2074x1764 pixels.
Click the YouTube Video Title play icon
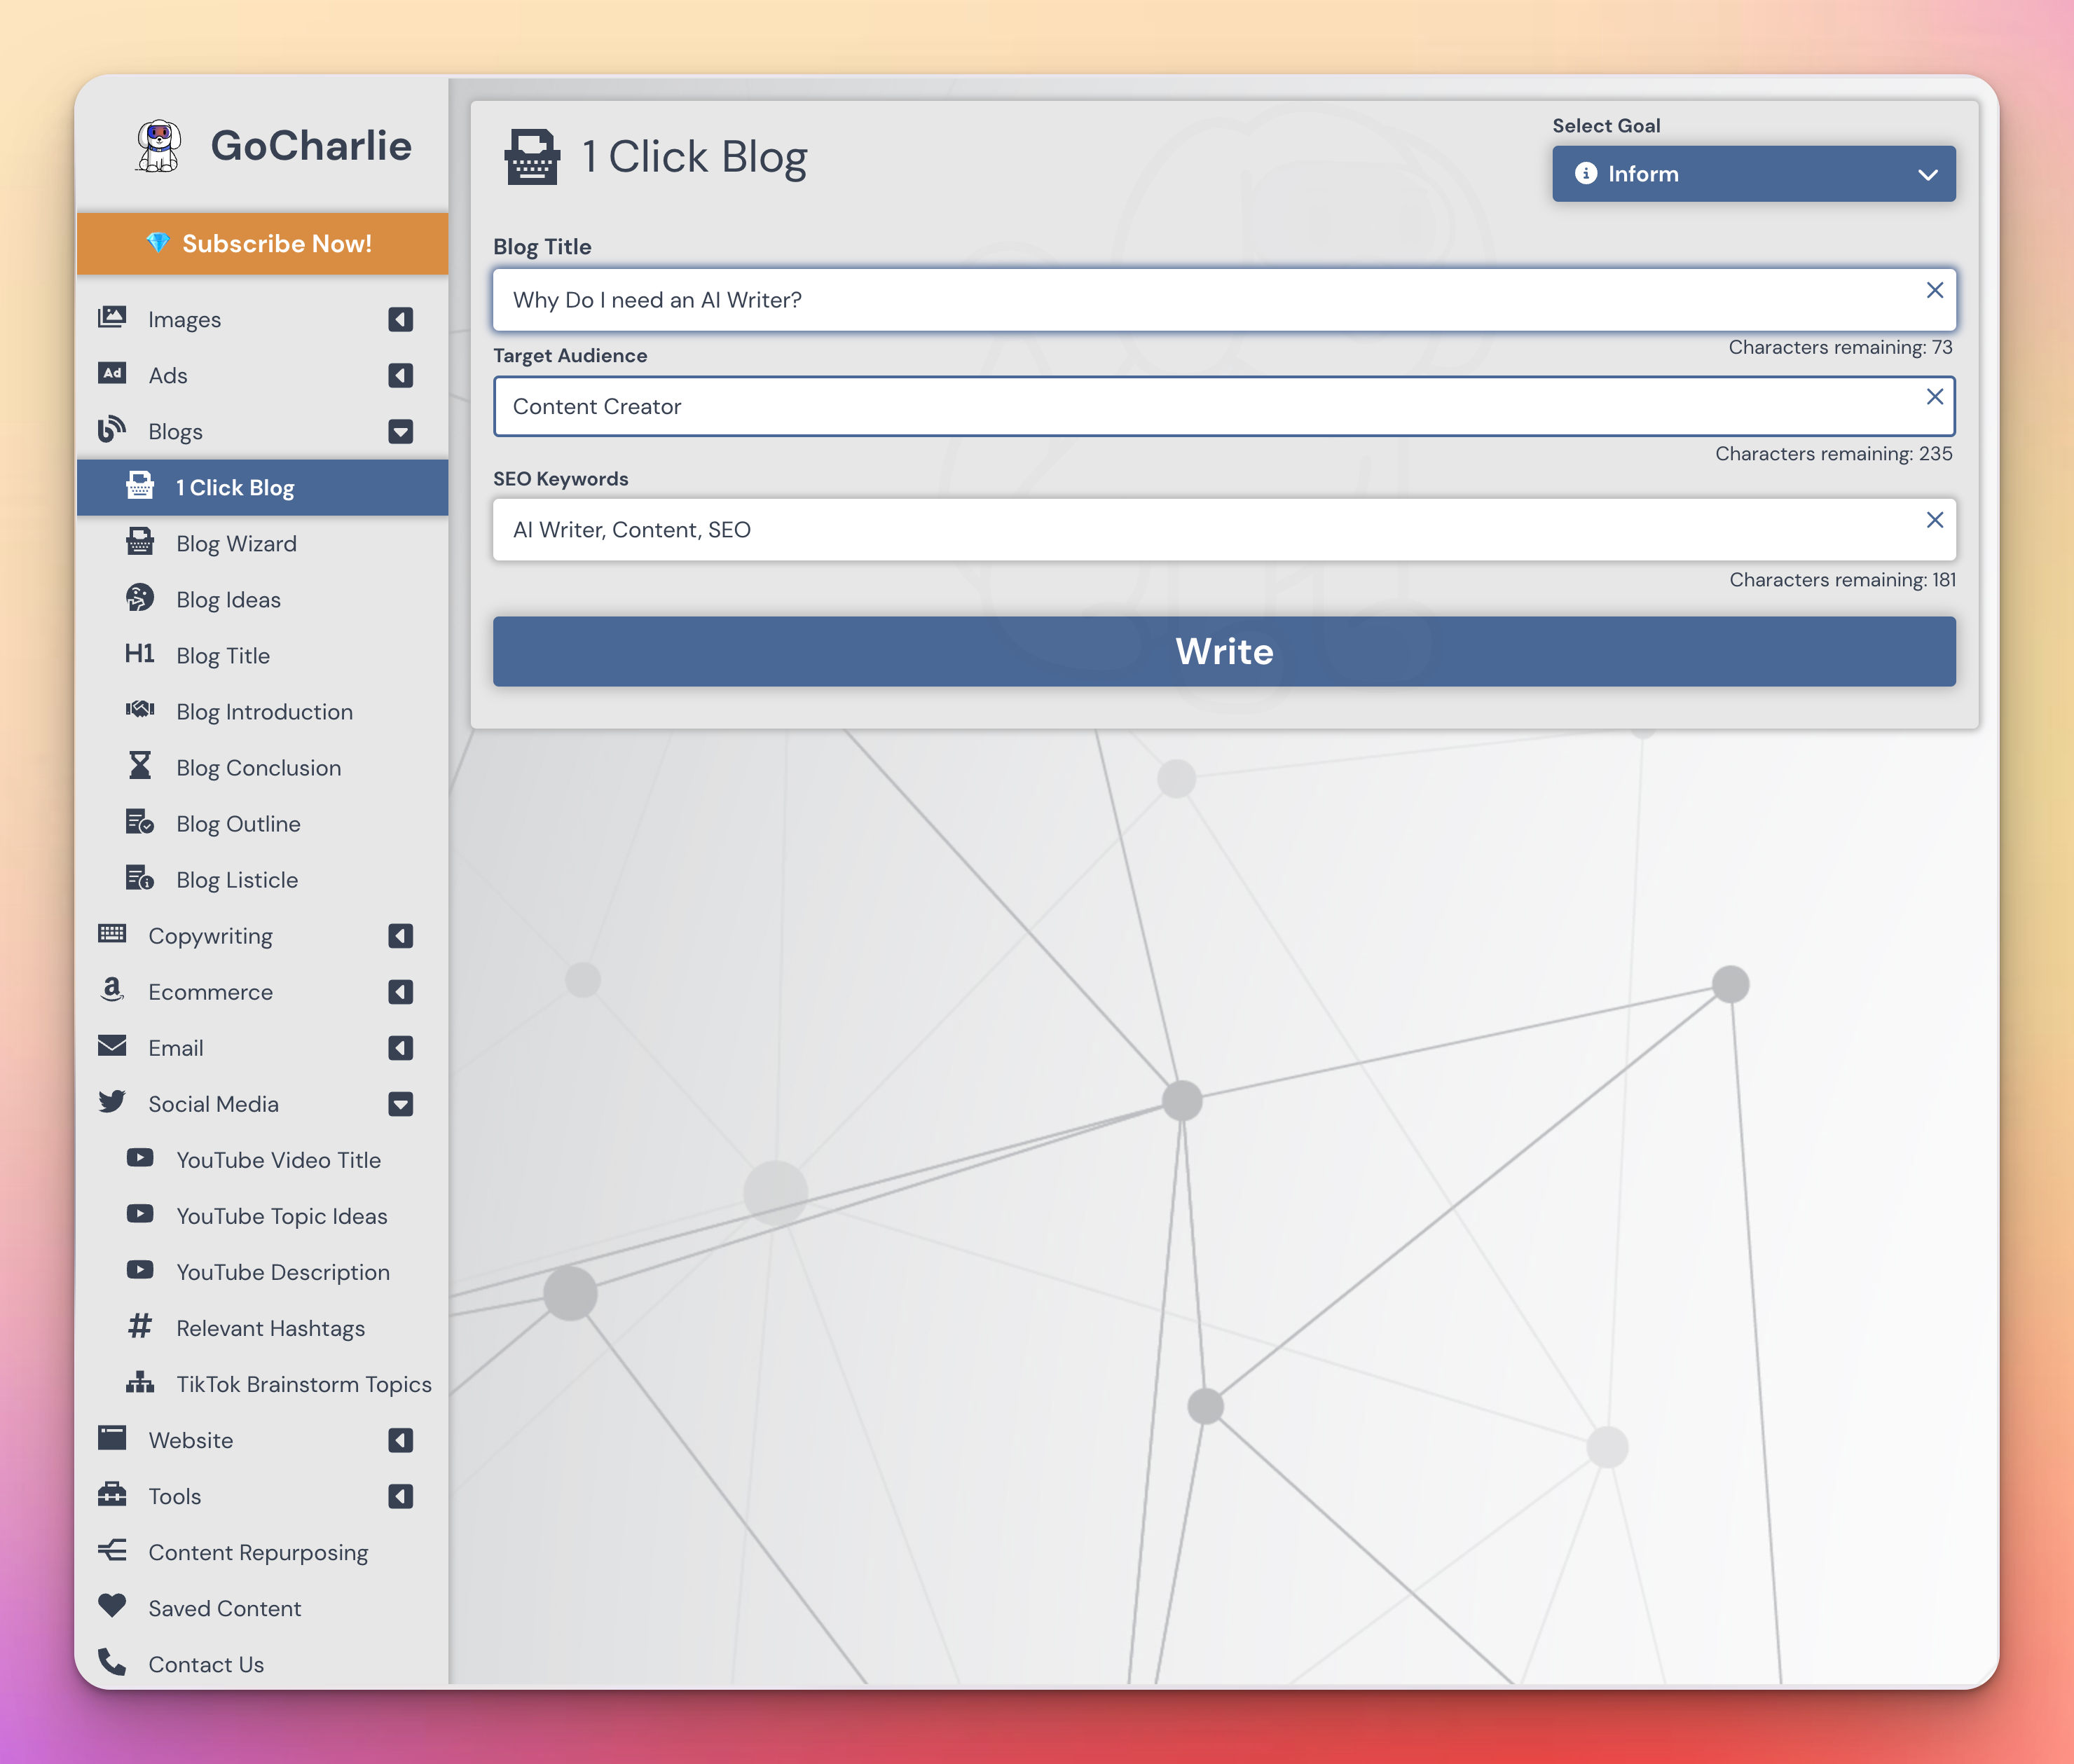click(x=140, y=1158)
